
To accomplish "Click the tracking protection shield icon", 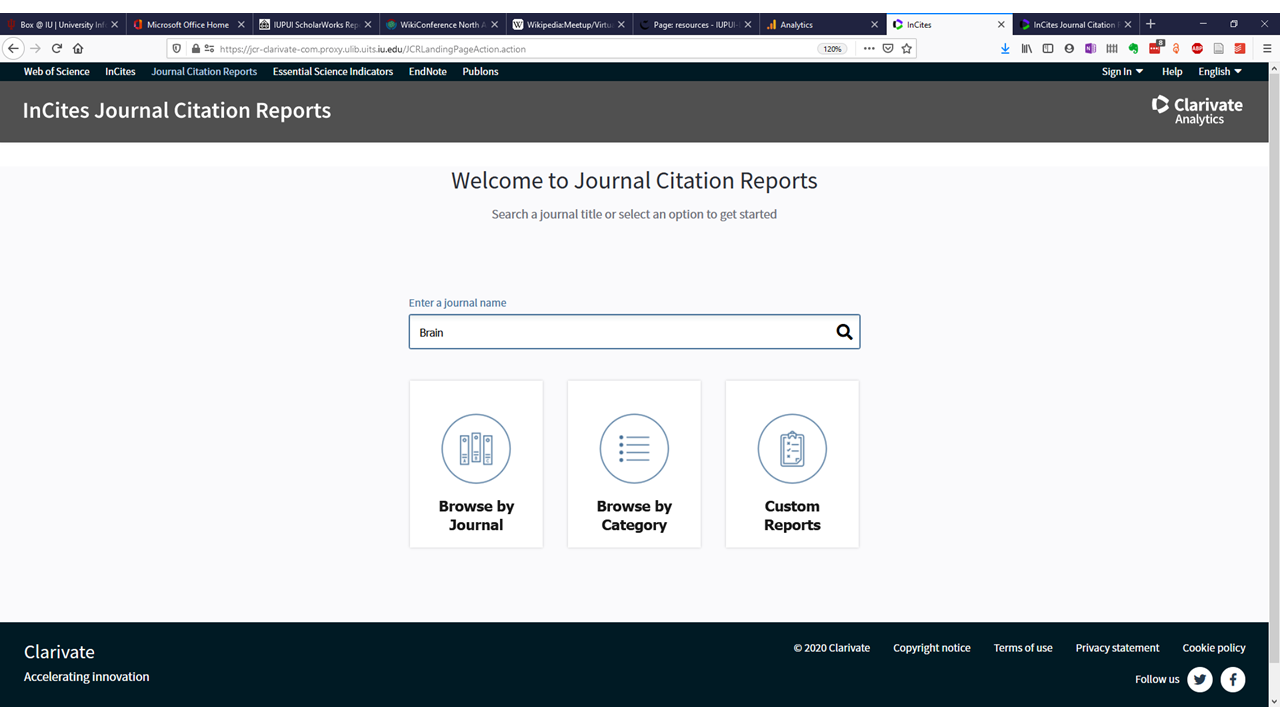I will pyautogui.click(x=176, y=48).
